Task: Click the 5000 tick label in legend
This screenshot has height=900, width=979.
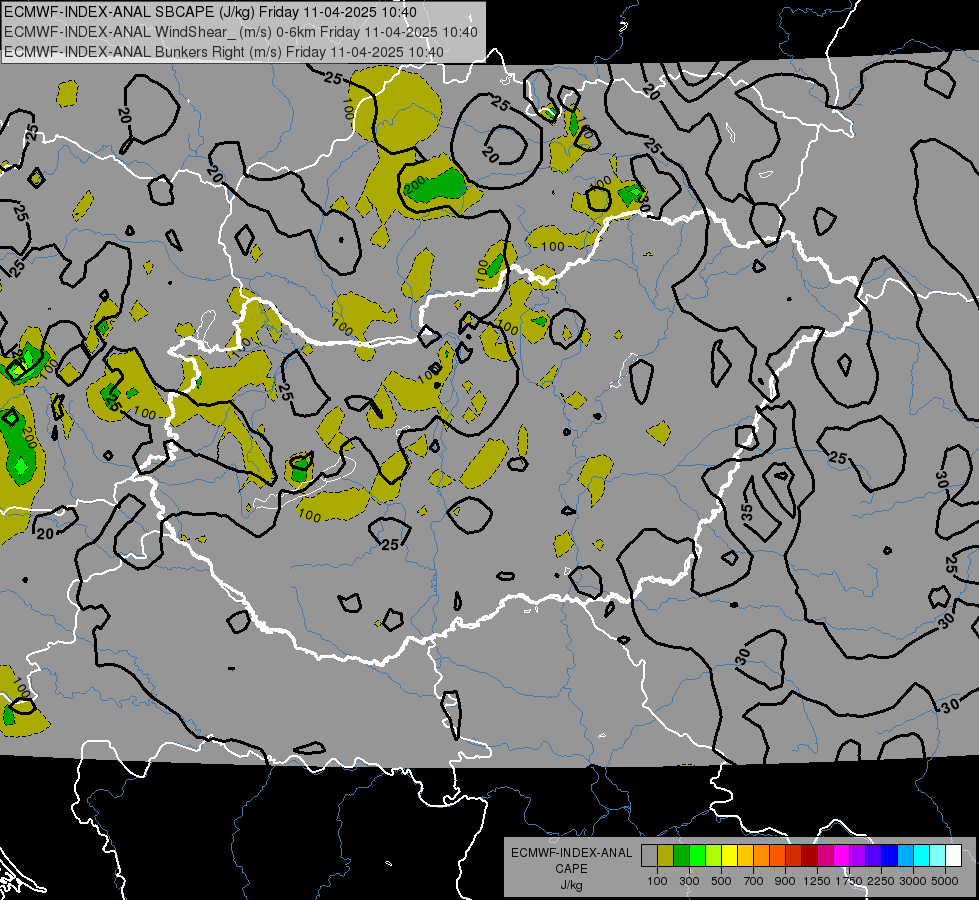Action: pos(945,881)
